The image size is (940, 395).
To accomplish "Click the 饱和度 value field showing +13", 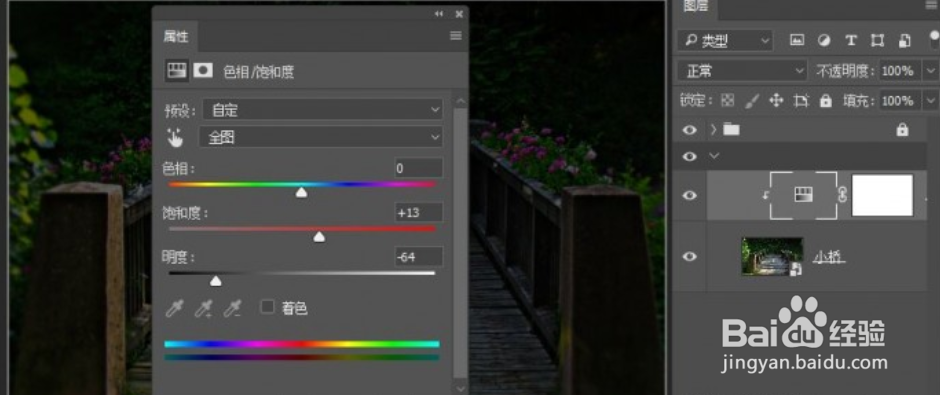I will click(x=418, y=212).
